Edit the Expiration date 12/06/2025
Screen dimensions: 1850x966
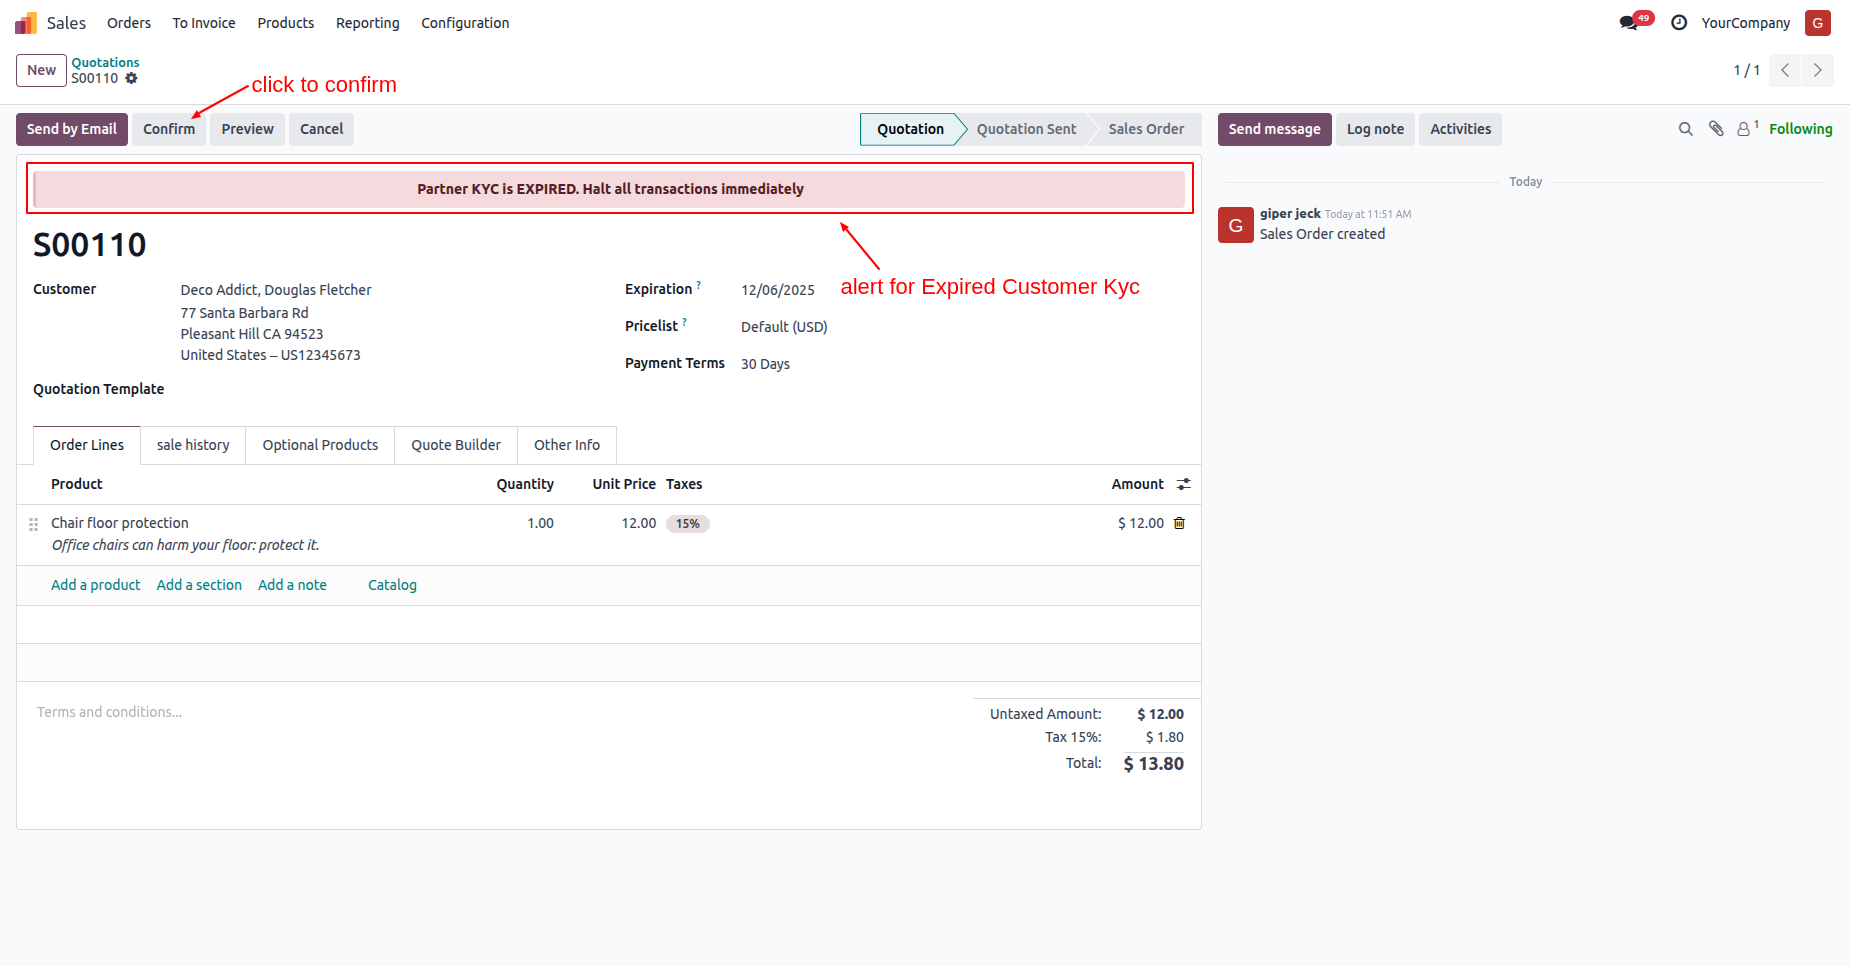pos(778,290)
